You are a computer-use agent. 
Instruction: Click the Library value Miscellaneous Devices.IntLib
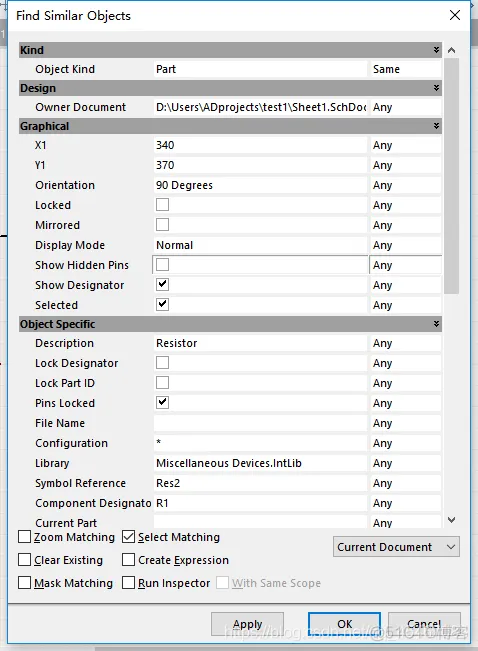[x=260, y=463]
